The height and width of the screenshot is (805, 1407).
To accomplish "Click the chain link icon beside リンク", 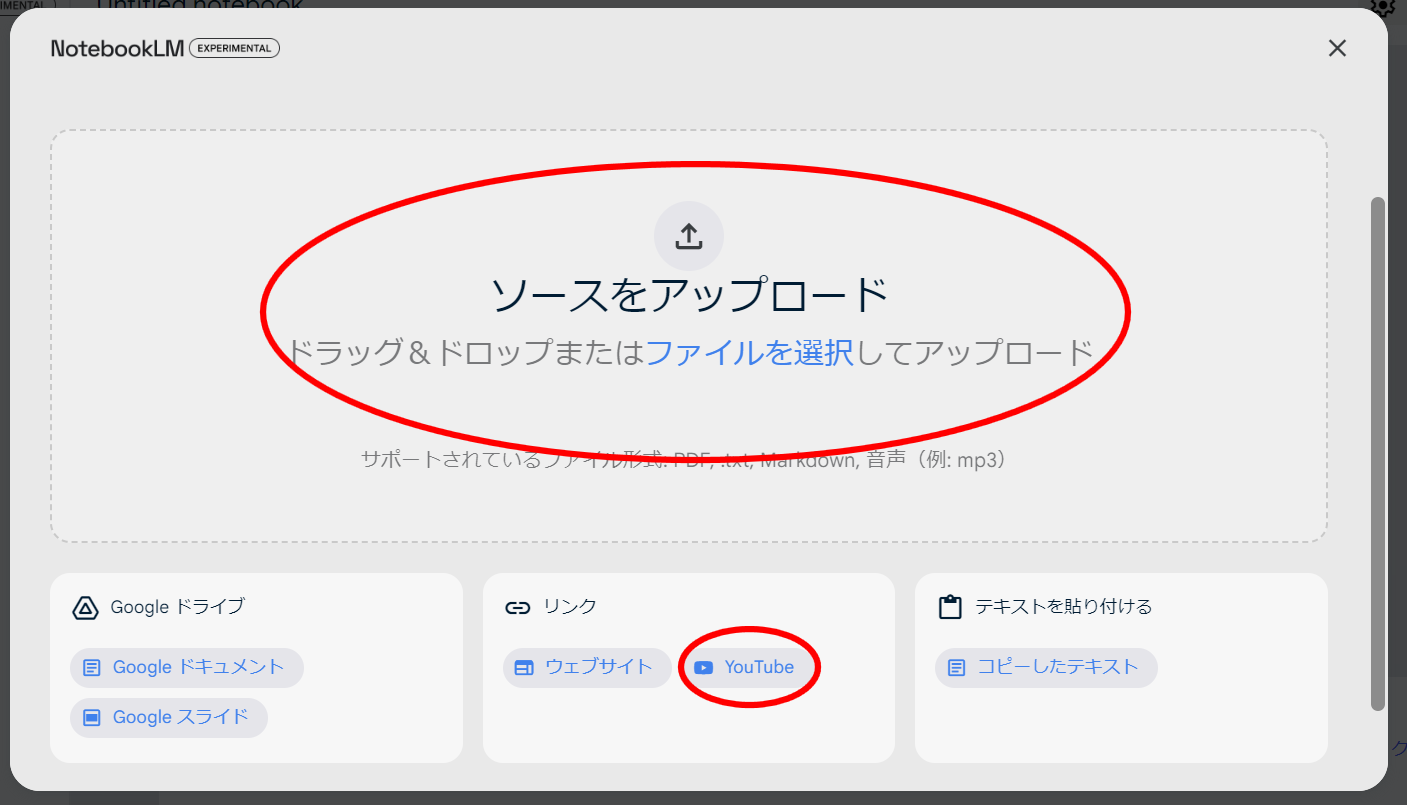I will [x=517, y=607].
